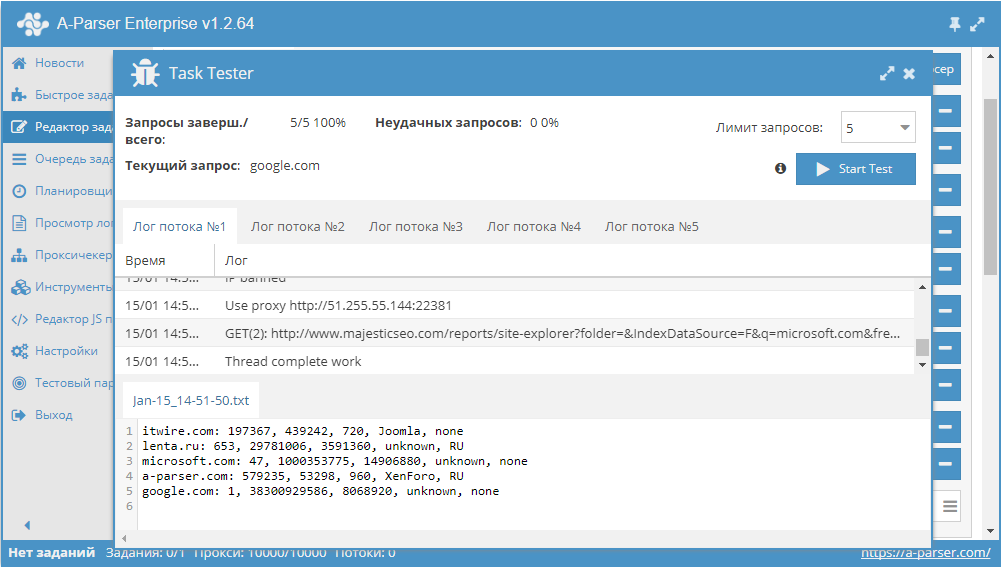Click the pin icon in header
This screenshot has width=1001, height=567.
pos(955,24)
